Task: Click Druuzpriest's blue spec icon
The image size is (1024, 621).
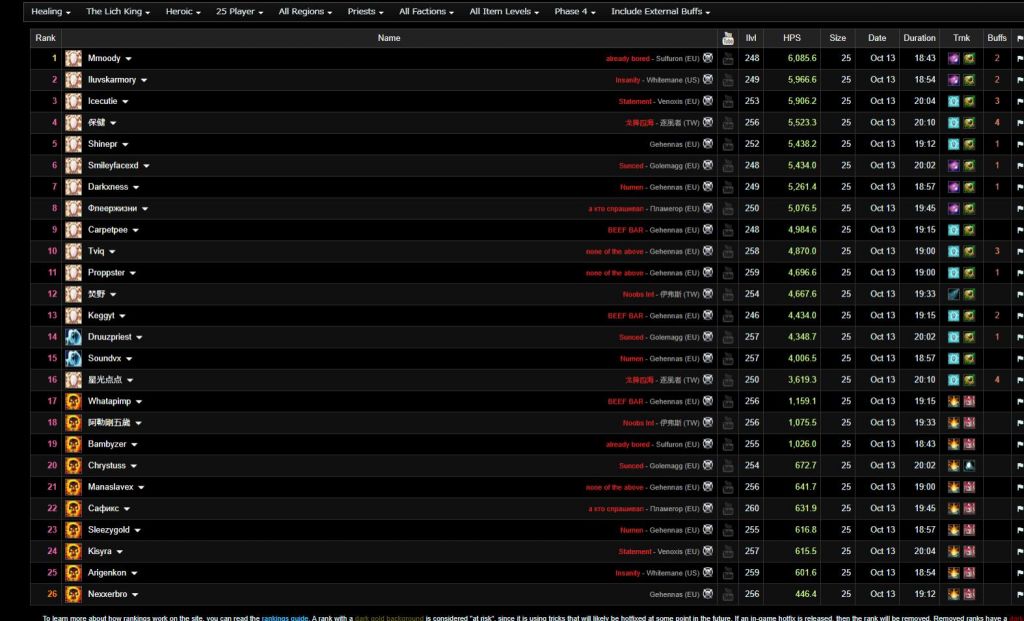Action: [73, 337]
